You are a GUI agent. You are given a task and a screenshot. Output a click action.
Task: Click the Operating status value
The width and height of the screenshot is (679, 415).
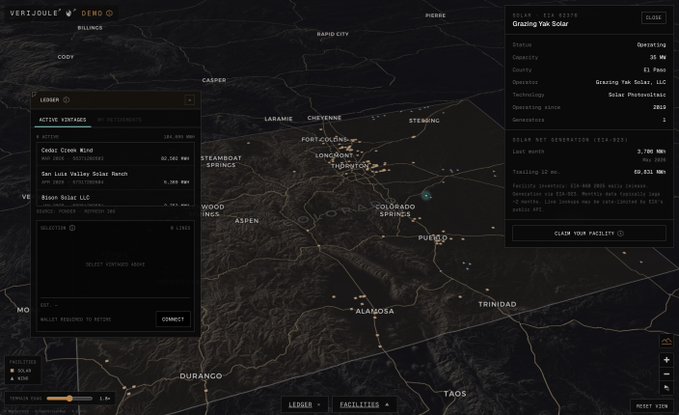651,45
